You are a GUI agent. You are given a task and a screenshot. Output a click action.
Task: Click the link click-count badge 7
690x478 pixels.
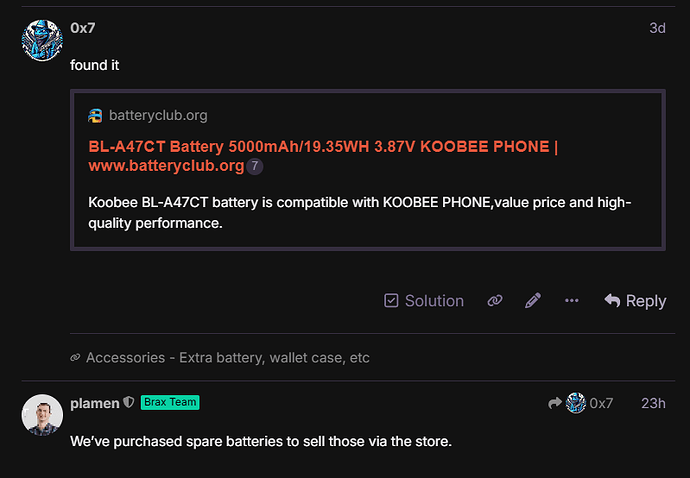(x=254, y=166)
